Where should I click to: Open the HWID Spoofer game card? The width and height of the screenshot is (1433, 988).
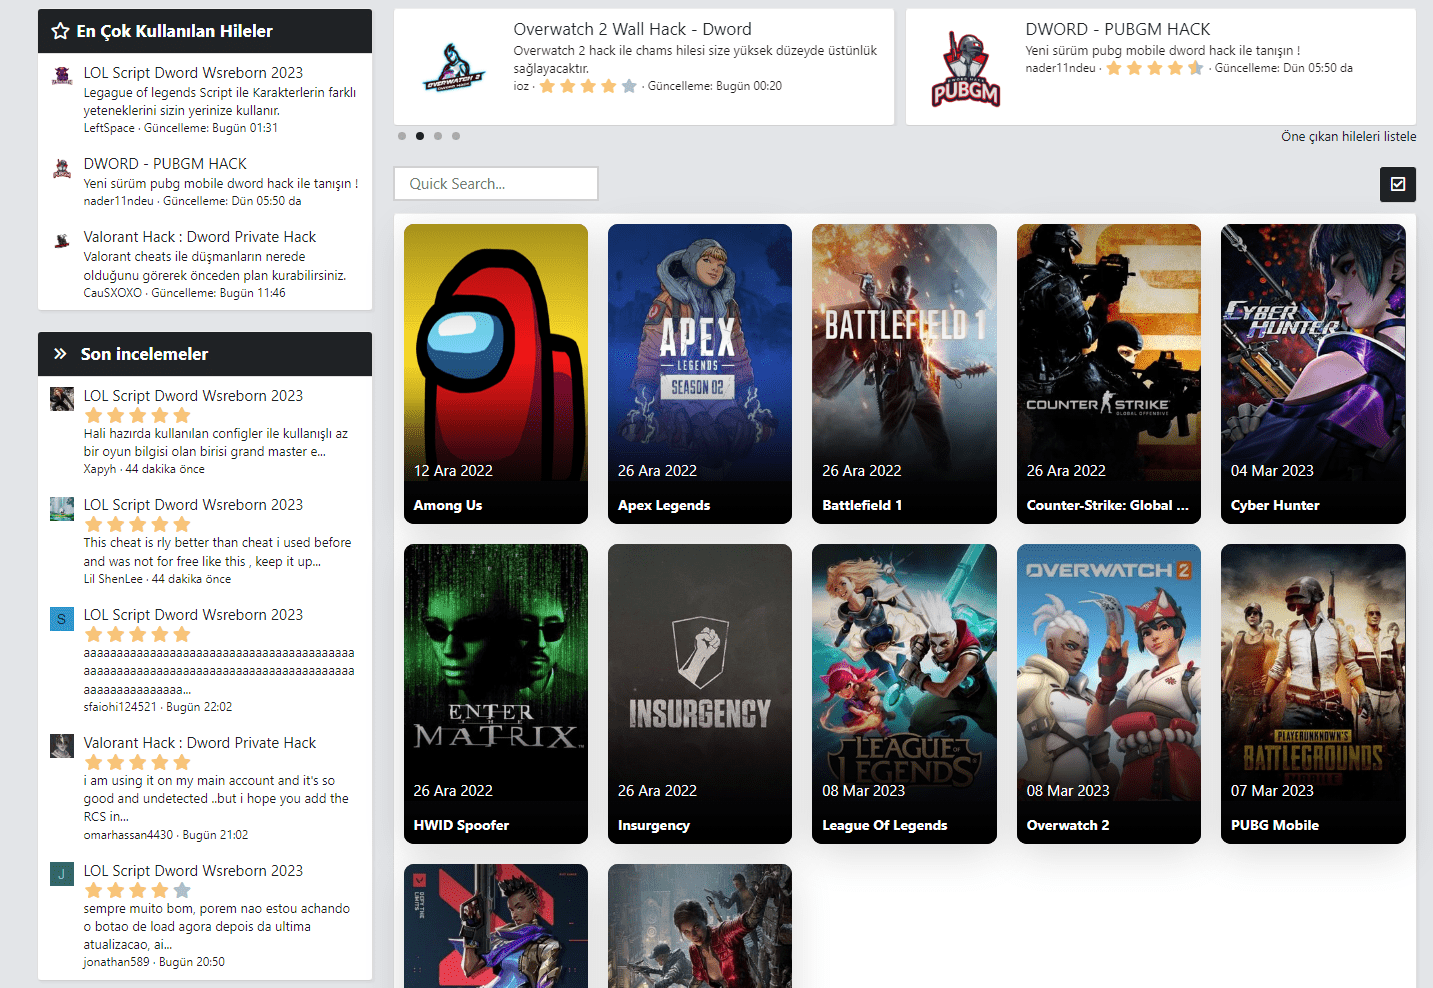click(x=496, y=694)
